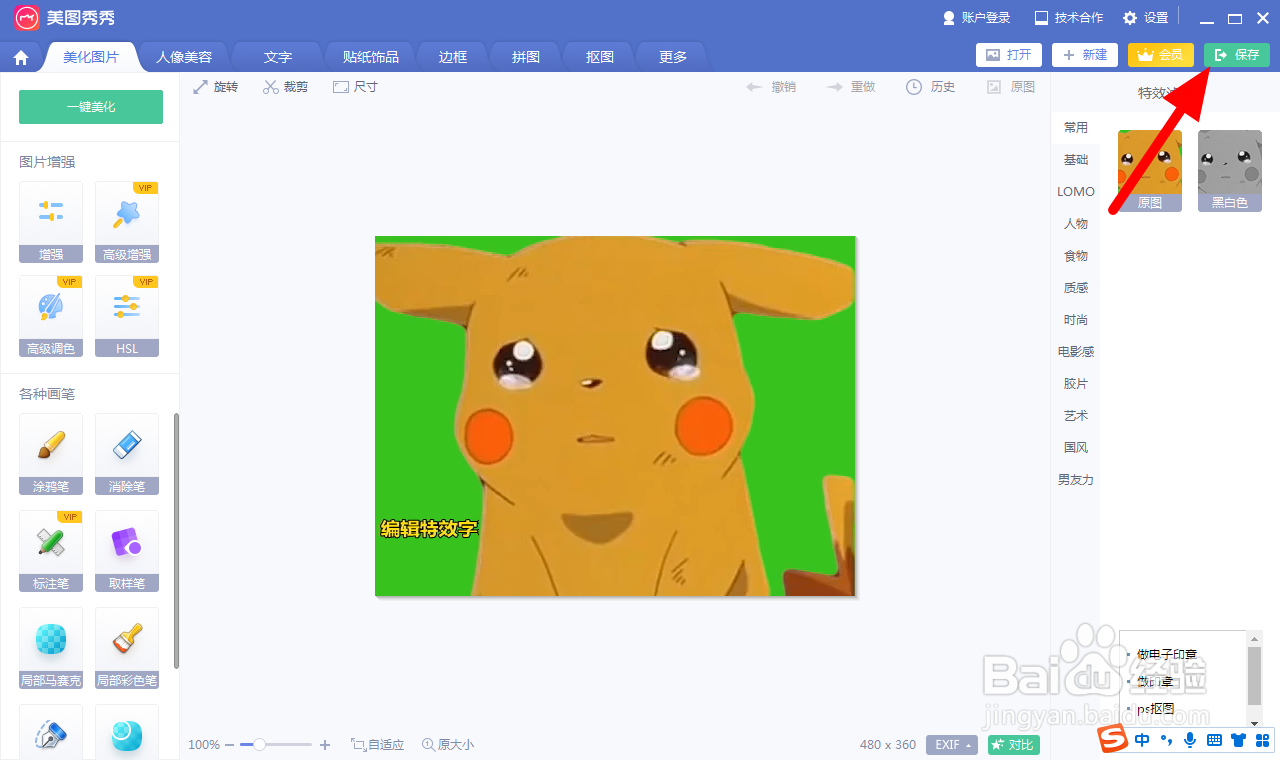1280x760 pixels.
Task: Select the 涂鸦笔 doodle pen
Action: pyautogui.click(x=51, y=454)
